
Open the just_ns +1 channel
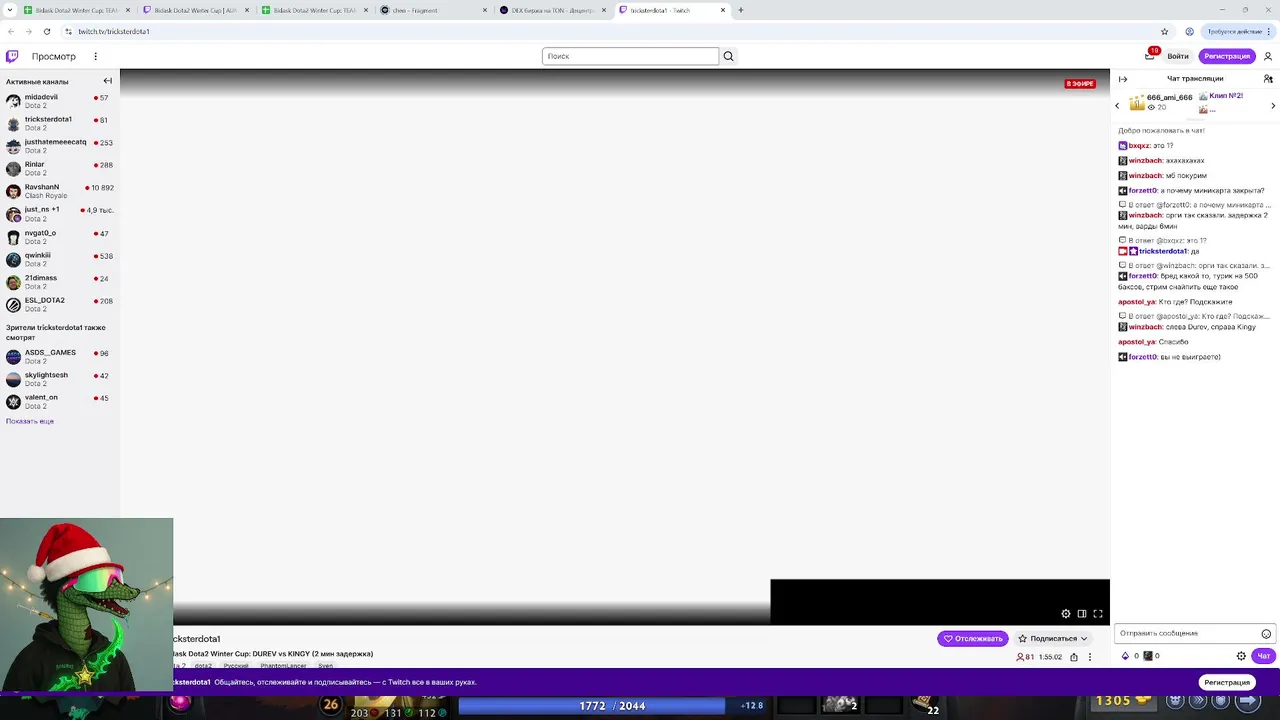(60, 214)
